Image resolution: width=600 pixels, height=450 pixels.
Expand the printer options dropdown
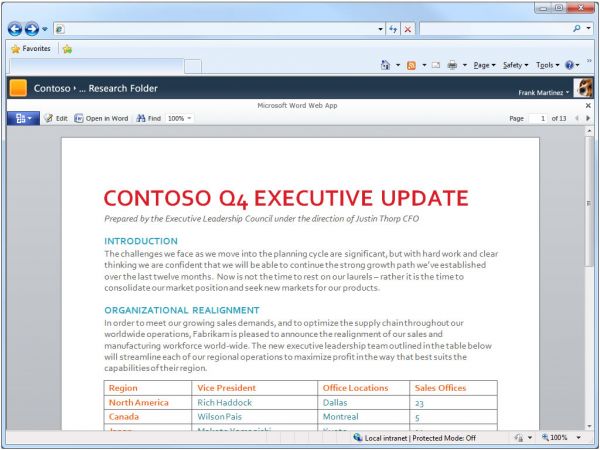(465, 65)
